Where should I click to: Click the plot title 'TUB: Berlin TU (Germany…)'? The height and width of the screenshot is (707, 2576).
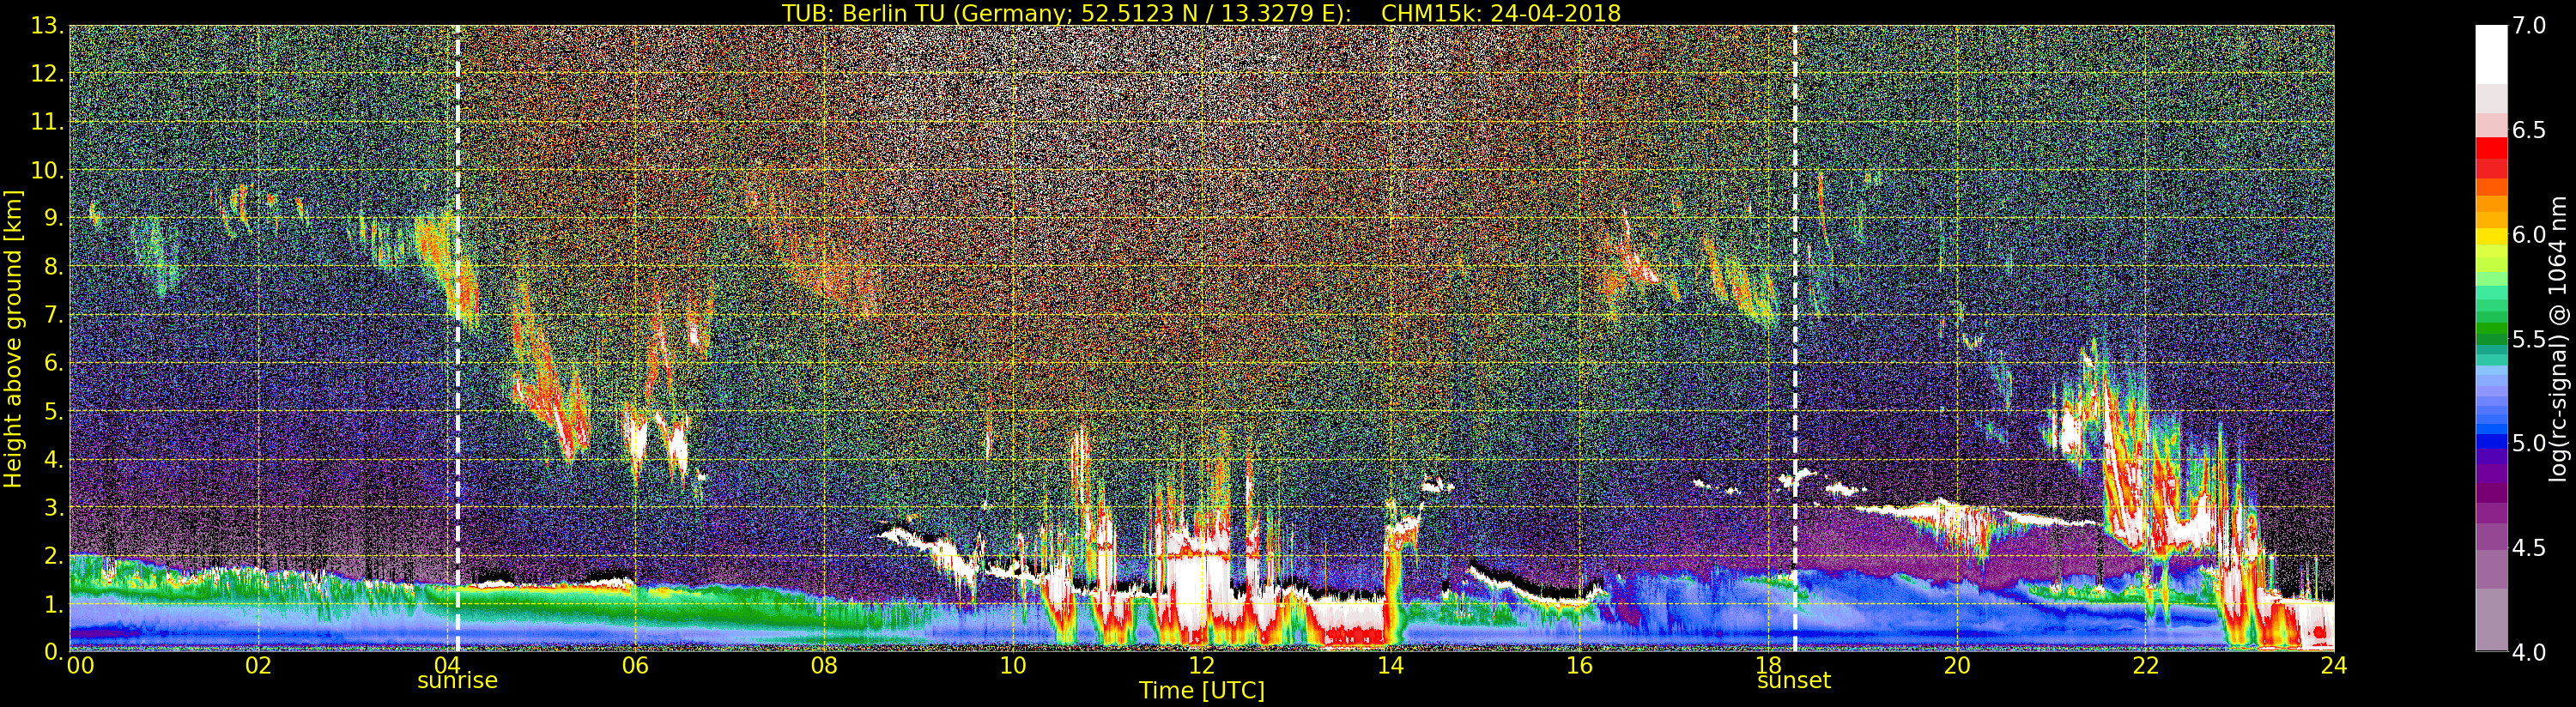(1201, 13)
